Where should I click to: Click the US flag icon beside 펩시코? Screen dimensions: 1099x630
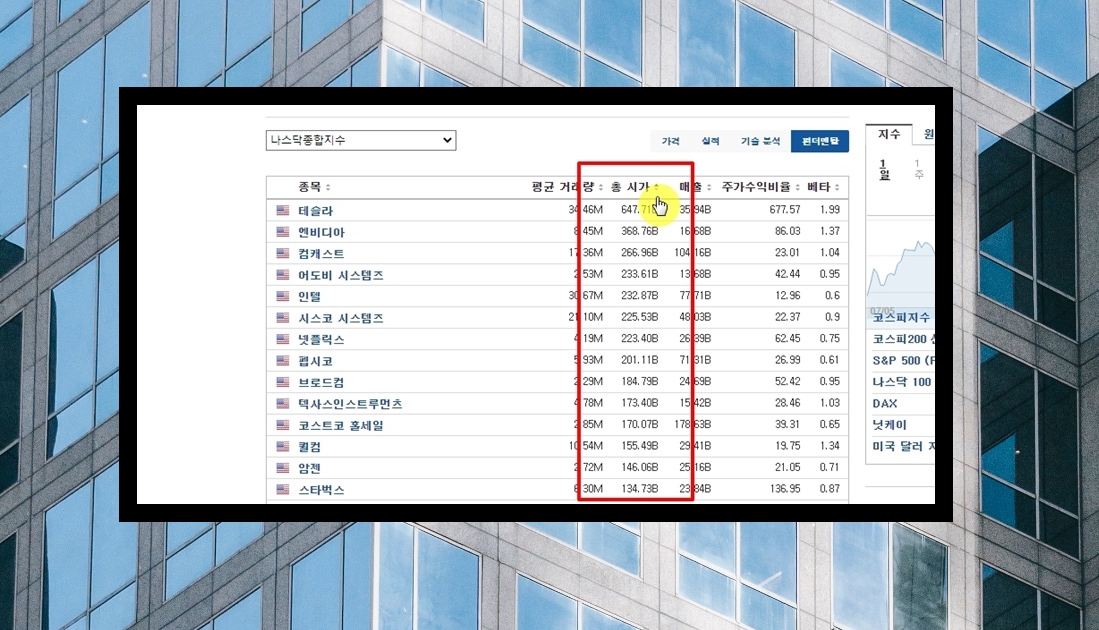282,360
